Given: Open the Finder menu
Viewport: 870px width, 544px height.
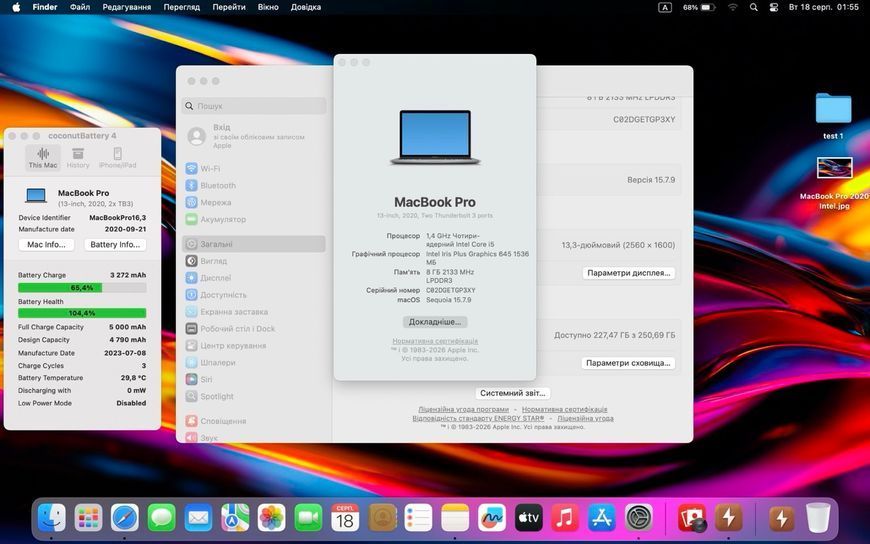Looking at the screenshot, I should tap(45, 7).
